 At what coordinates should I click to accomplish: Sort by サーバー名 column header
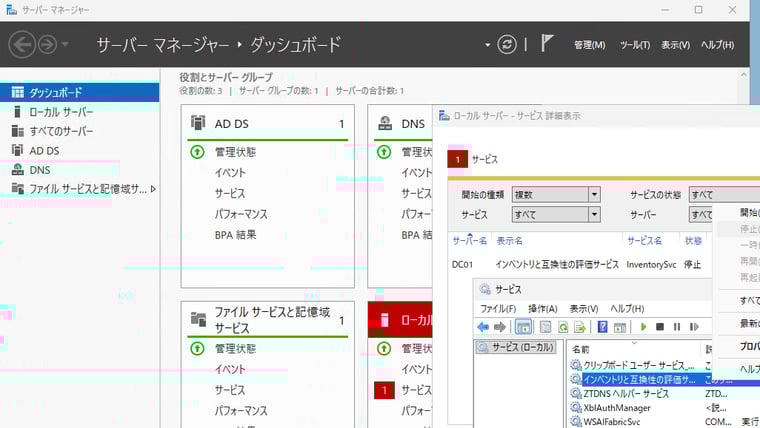pos(469,241)
